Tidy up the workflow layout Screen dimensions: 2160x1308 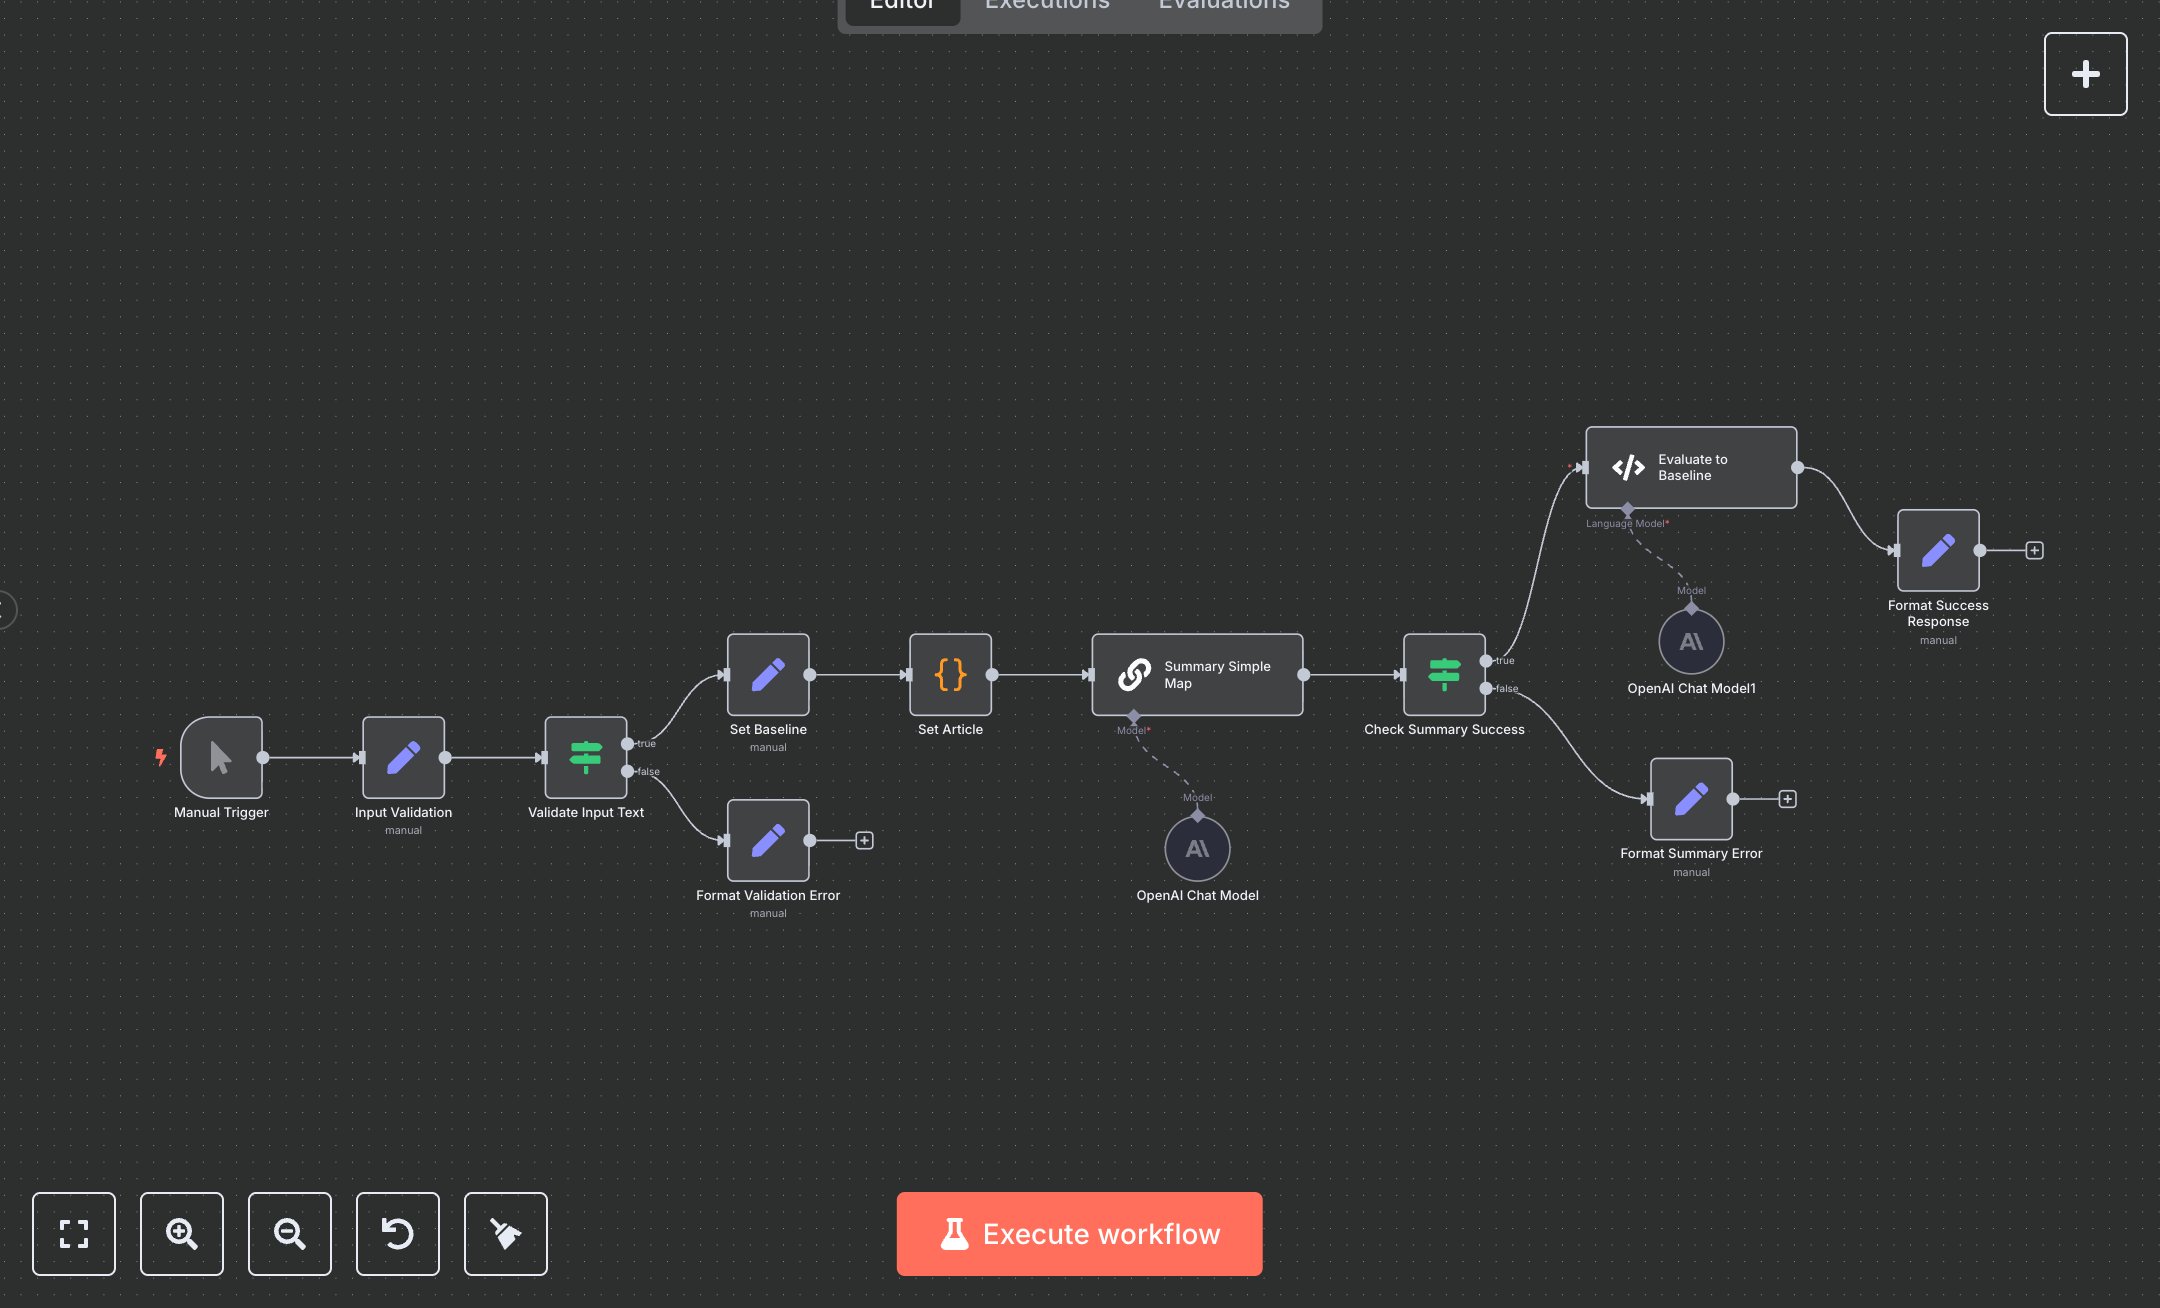pyautogui.click(x=505, y=1234)
